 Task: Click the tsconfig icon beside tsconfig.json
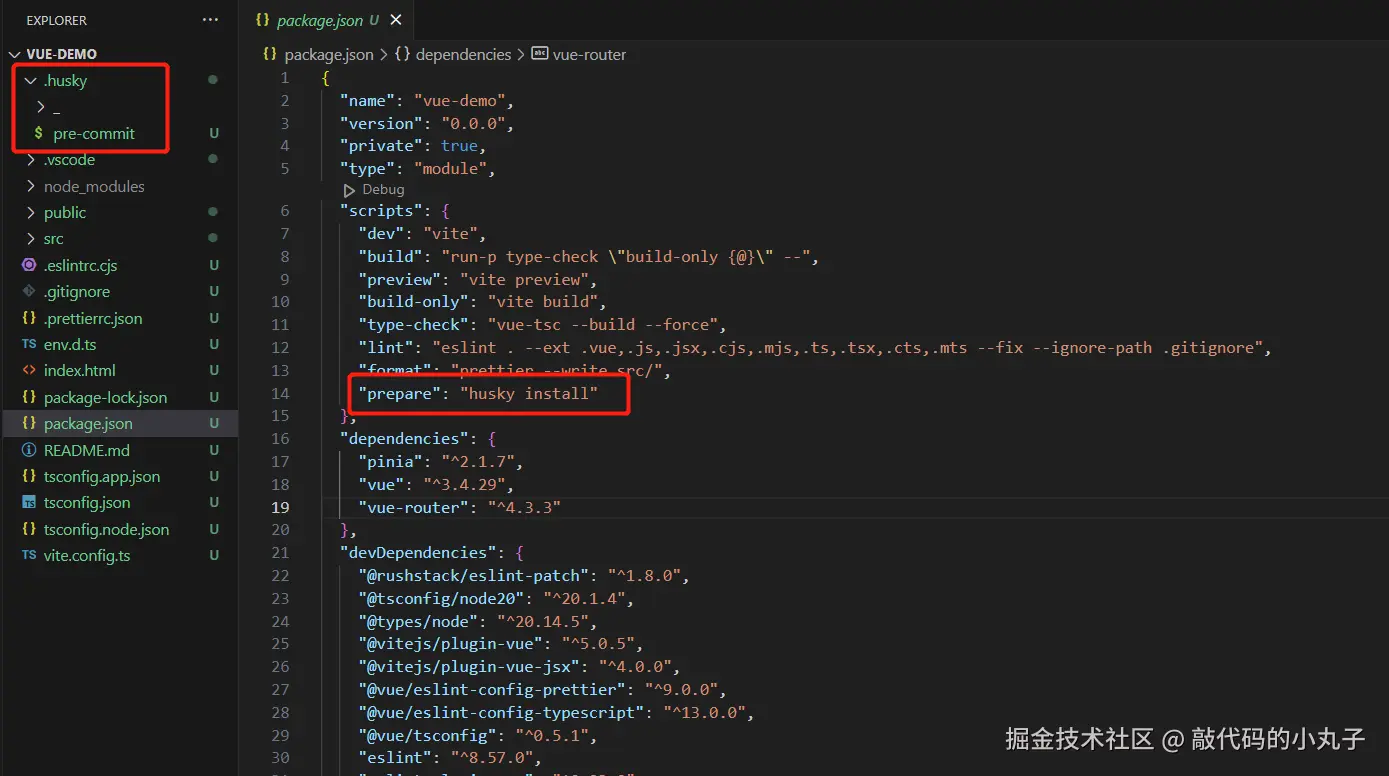click(29, 503)
